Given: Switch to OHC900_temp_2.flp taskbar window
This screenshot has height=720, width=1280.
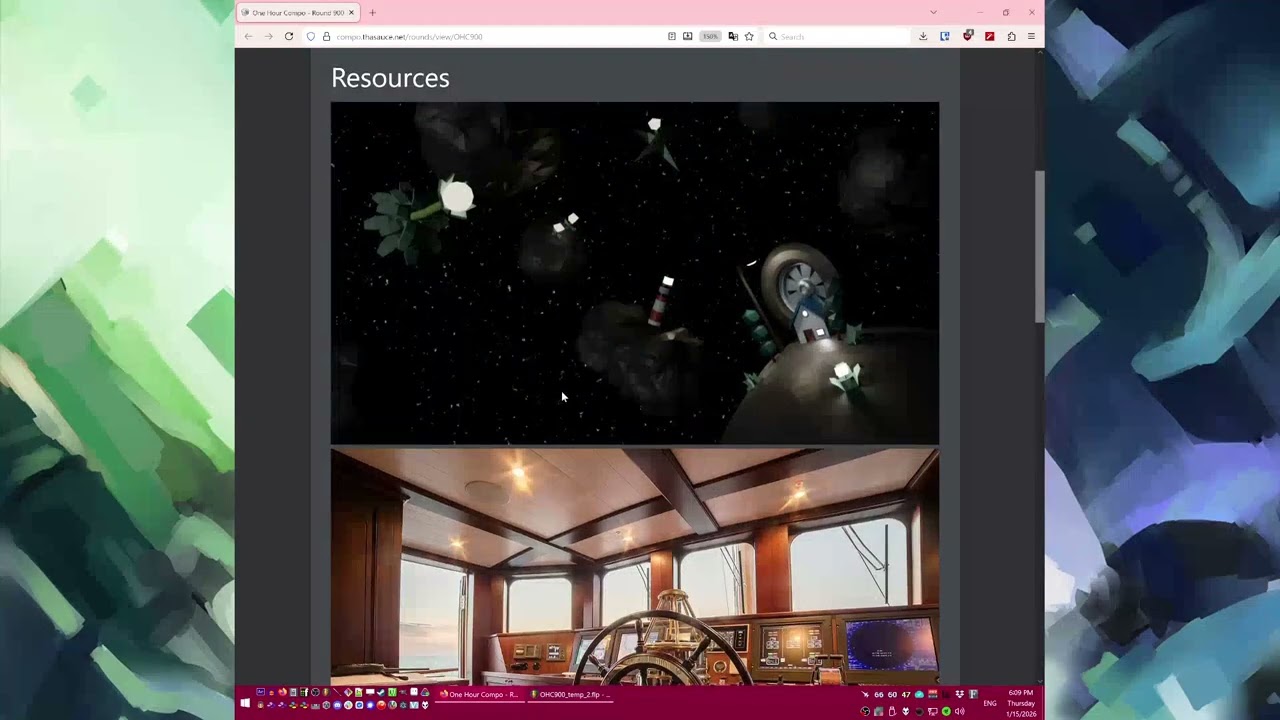Looking at the screenshot, I should [570, 694].
